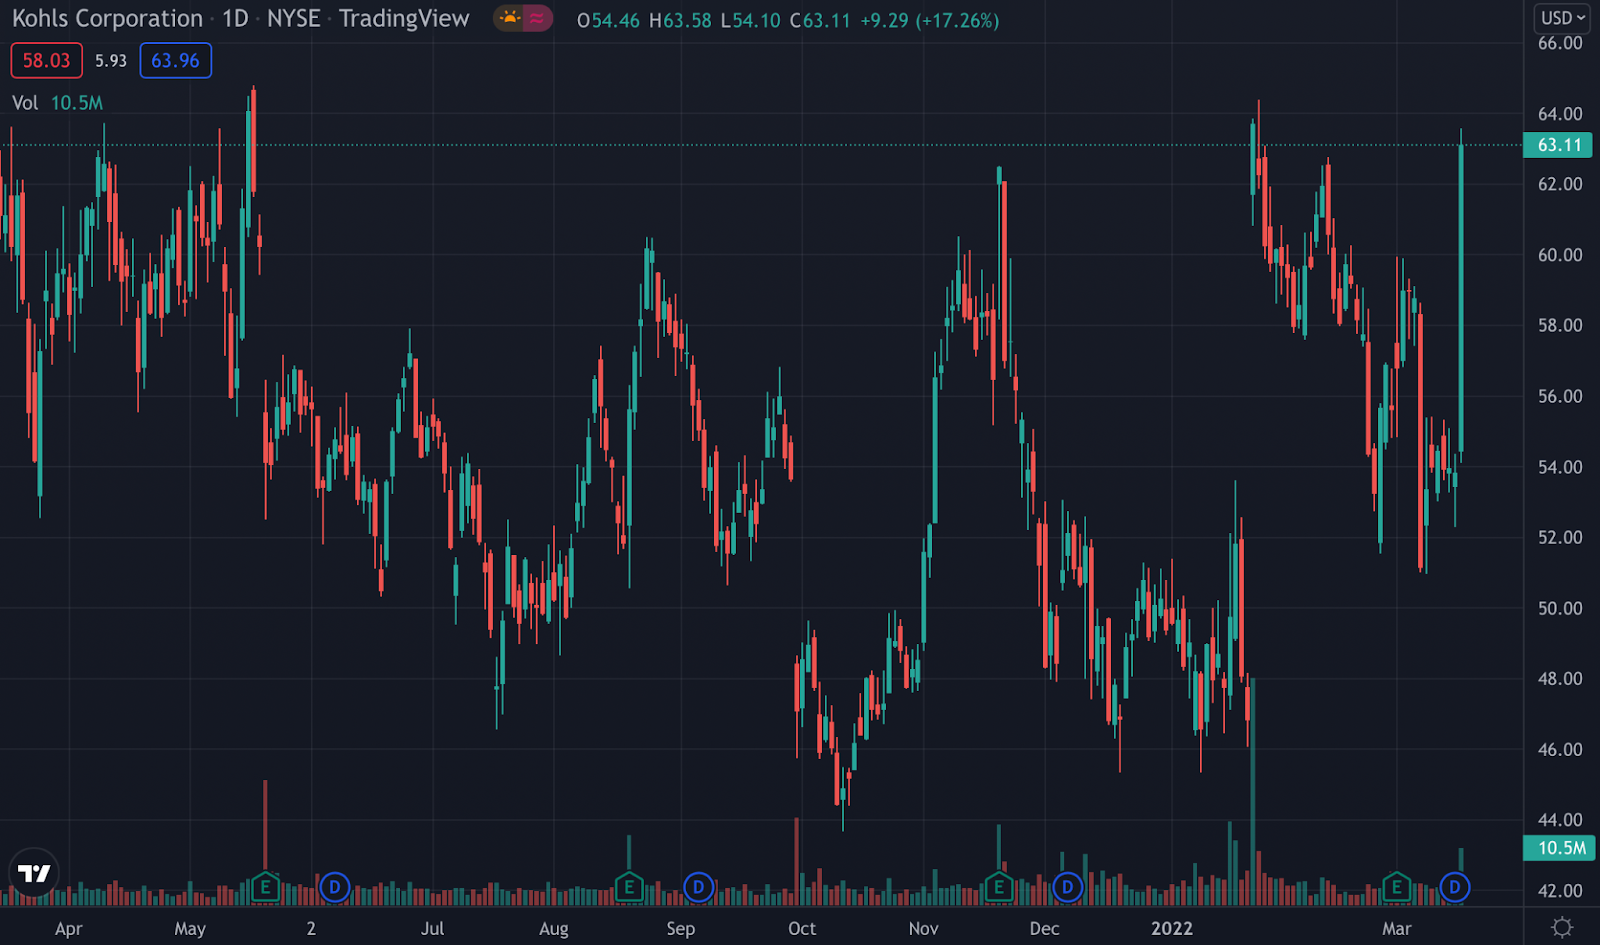Open the earnings marker in late November
This screenshot has width=1600, height=945.
pos(998,887)
